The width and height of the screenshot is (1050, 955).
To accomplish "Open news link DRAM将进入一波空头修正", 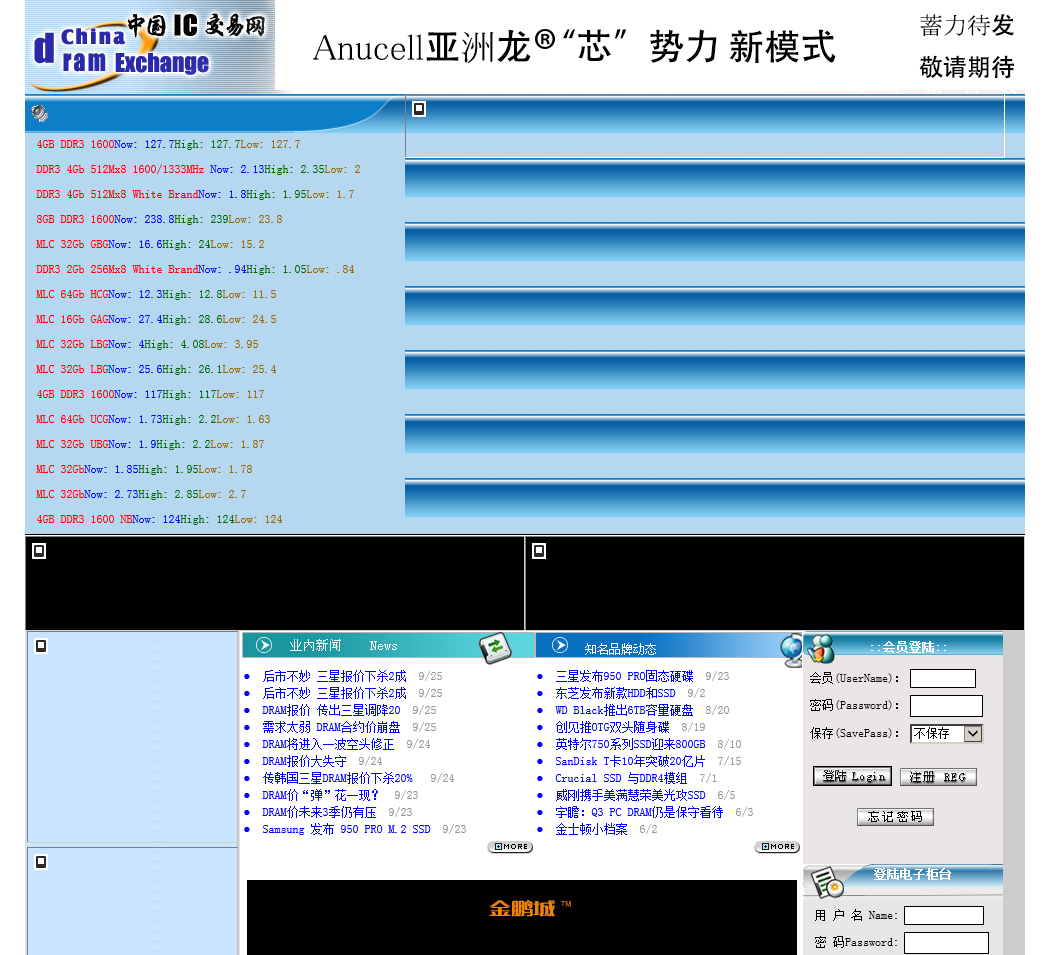I will (x=328, y=744).
